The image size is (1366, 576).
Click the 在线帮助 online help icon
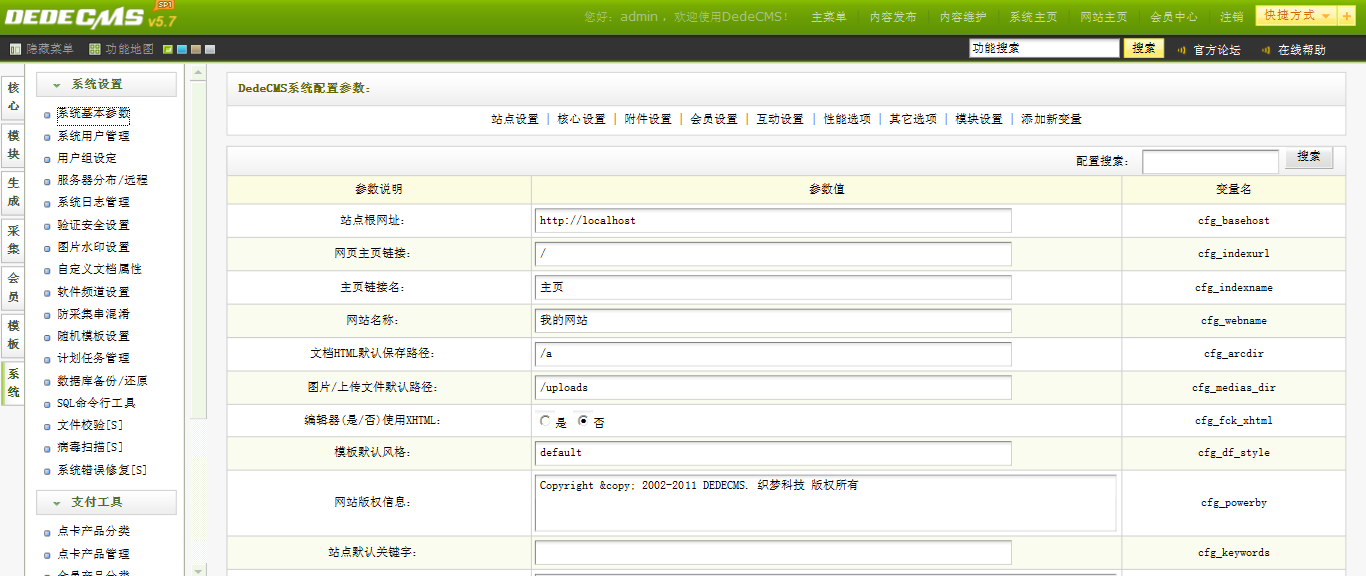click(x=1266, y=47)
